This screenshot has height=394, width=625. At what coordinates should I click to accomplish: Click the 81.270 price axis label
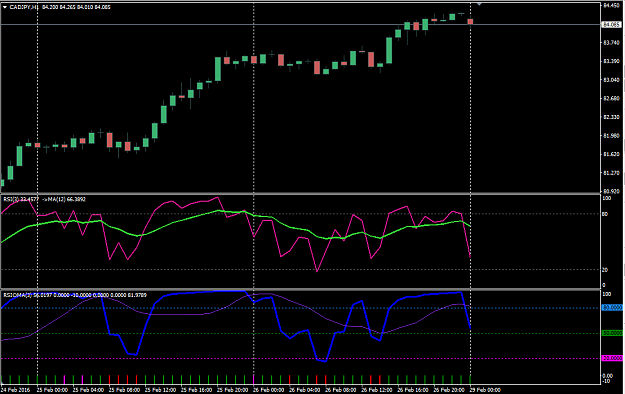click(611, 173)
